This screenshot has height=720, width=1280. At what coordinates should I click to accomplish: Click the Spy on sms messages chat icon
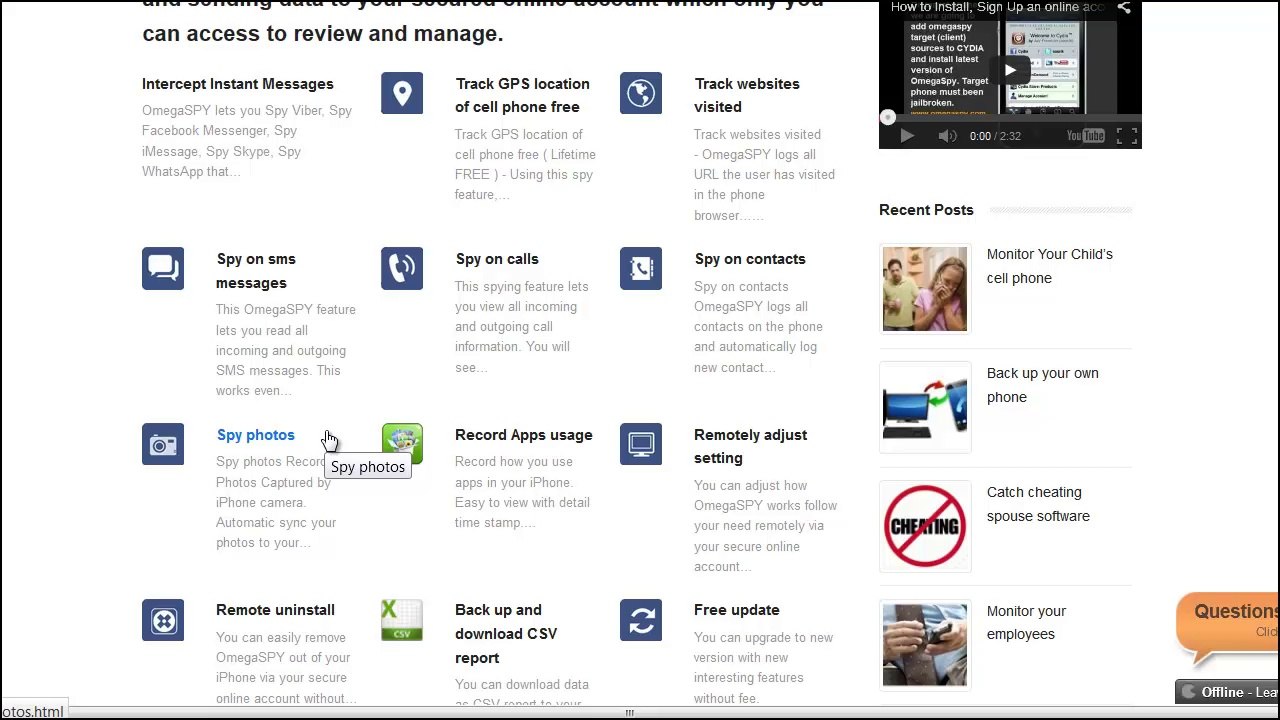pyautogui.click(x=163, y=268)
